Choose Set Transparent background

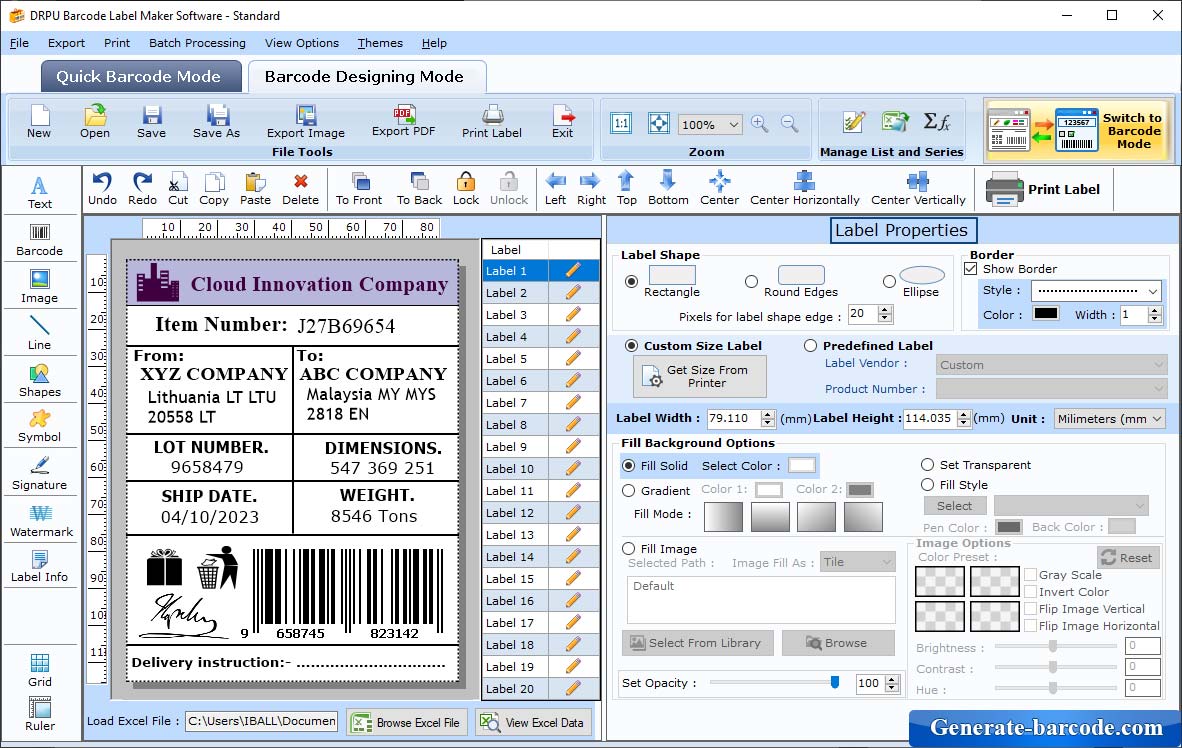coord(927,464)
